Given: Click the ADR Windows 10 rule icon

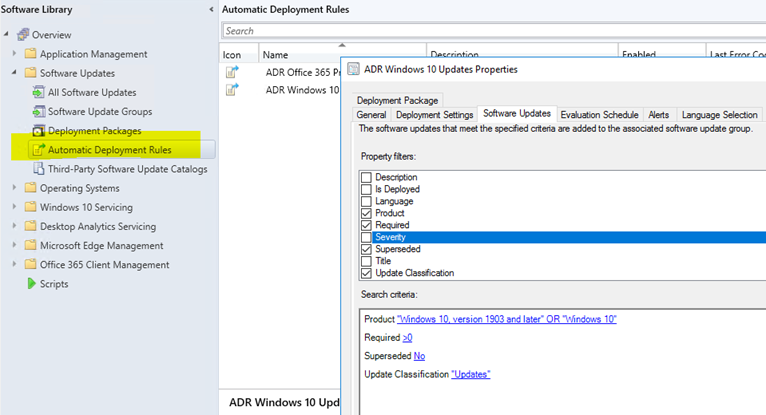Looking at the screenshot, I should (x=232, y=90).
